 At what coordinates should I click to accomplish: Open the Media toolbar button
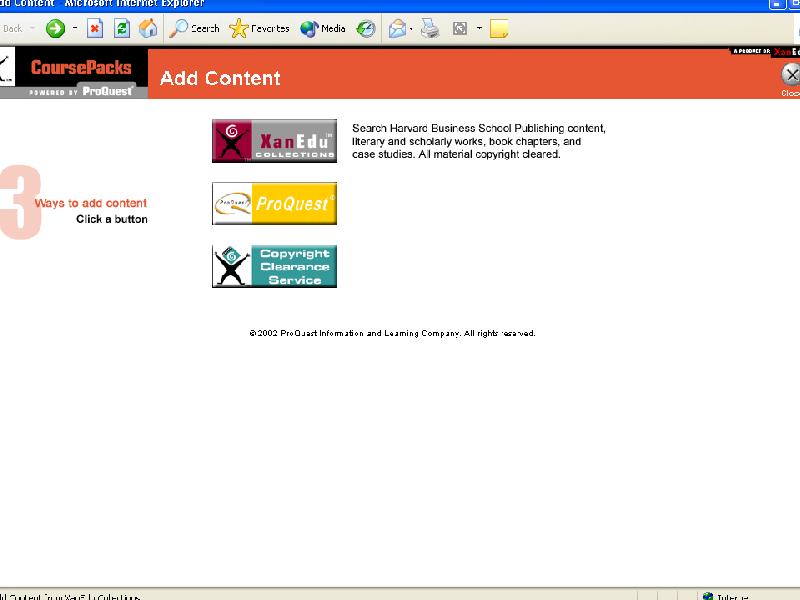click(x=322, y=29)
